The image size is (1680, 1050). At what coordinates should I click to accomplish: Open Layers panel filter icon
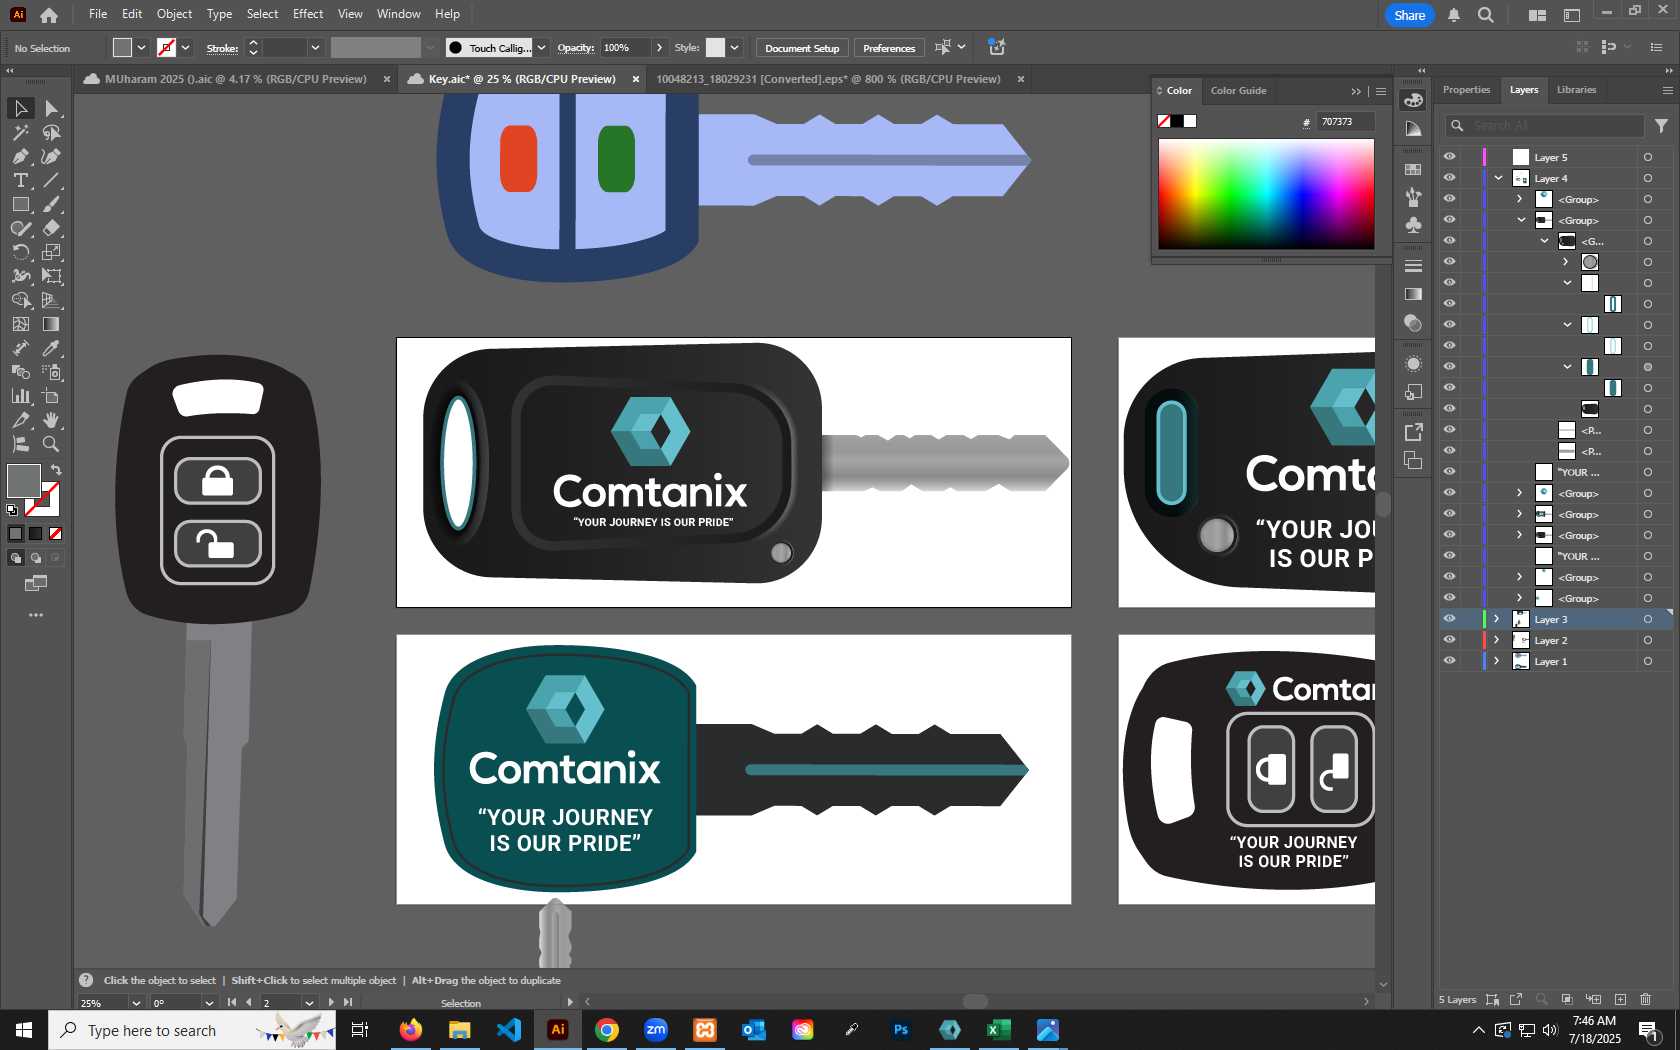[x=1661, y=126]
